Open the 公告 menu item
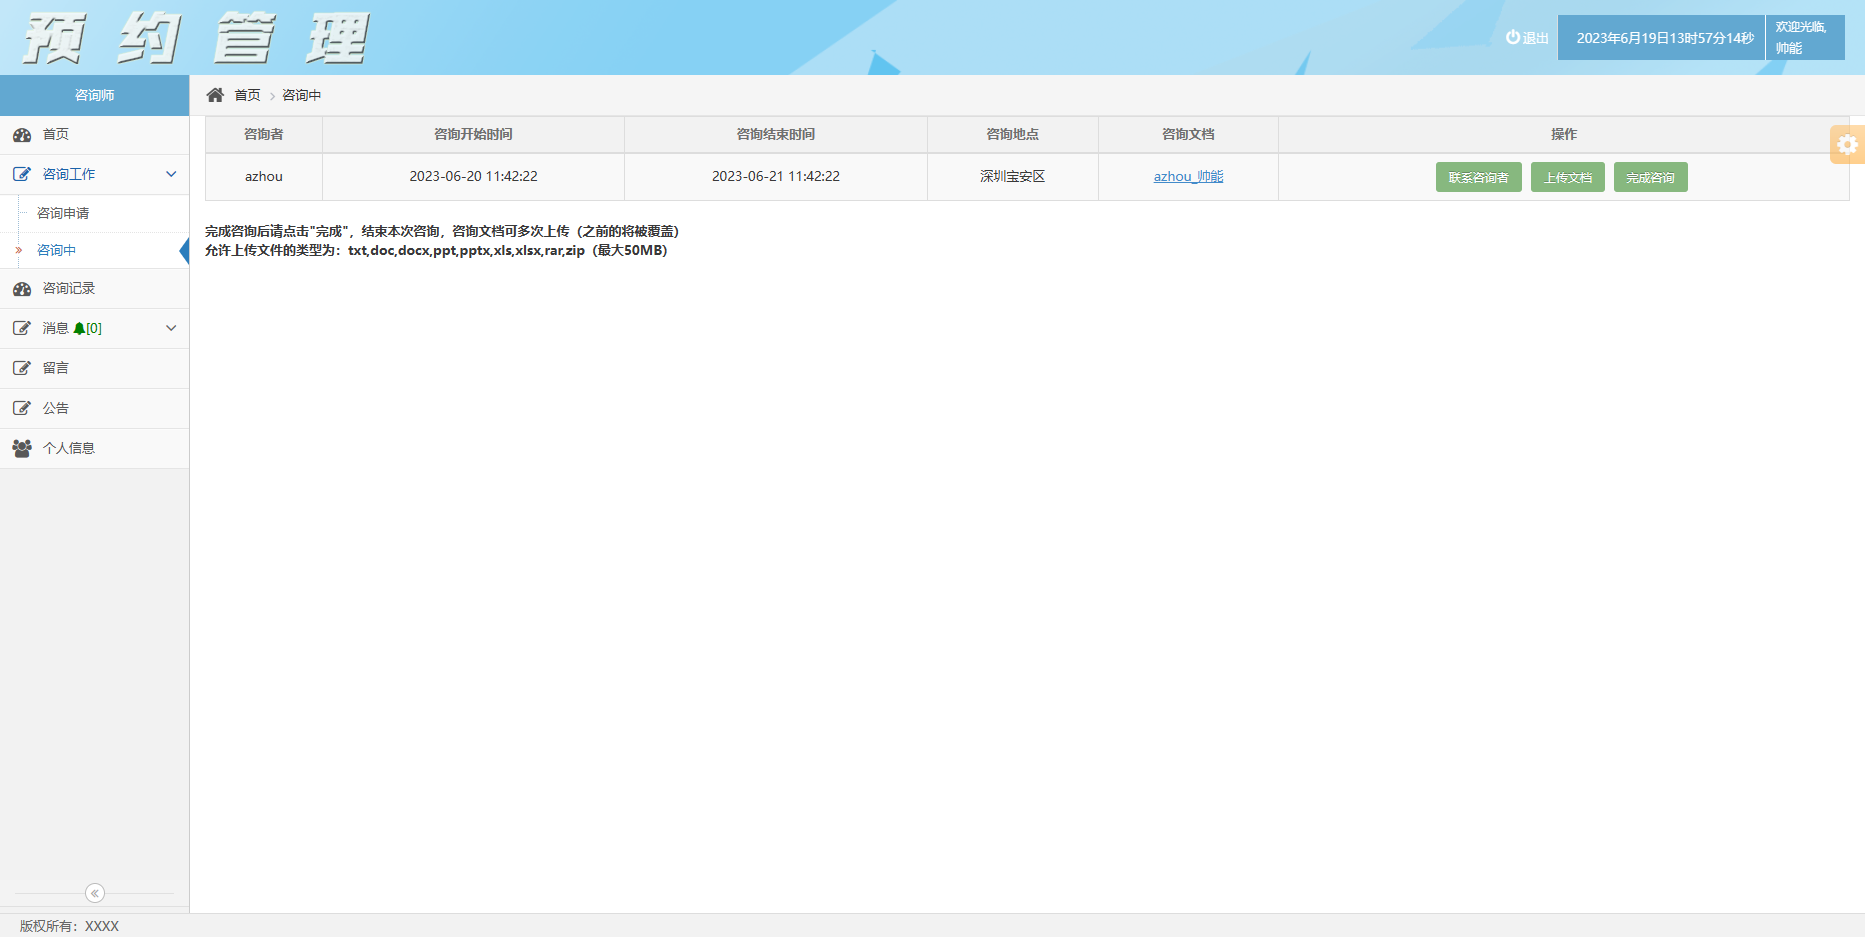The height and width of the screenshot is (937, 1865). click(94, 408)
